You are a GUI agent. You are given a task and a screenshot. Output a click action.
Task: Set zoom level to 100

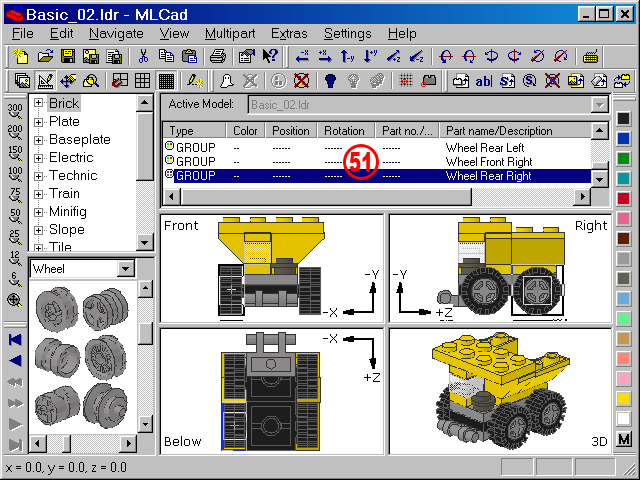point(15,174)
